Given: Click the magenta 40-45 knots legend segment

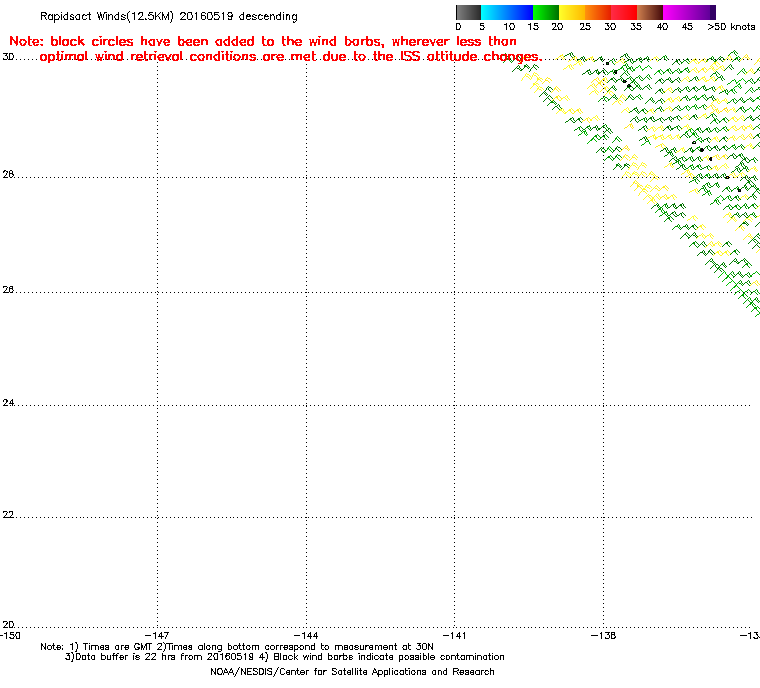Looking at the screenshot, I should [676, 12].
